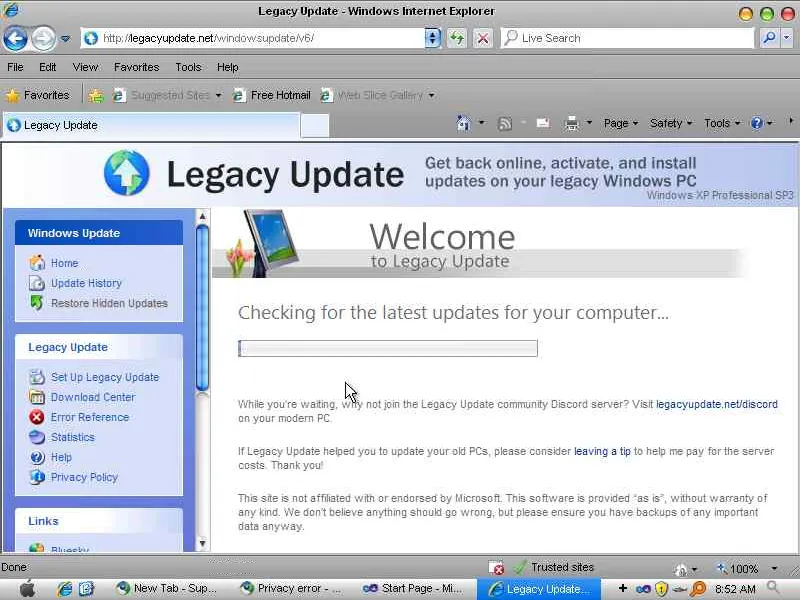
Task: Open a new tab with the blank tab button
Action: 315,126
